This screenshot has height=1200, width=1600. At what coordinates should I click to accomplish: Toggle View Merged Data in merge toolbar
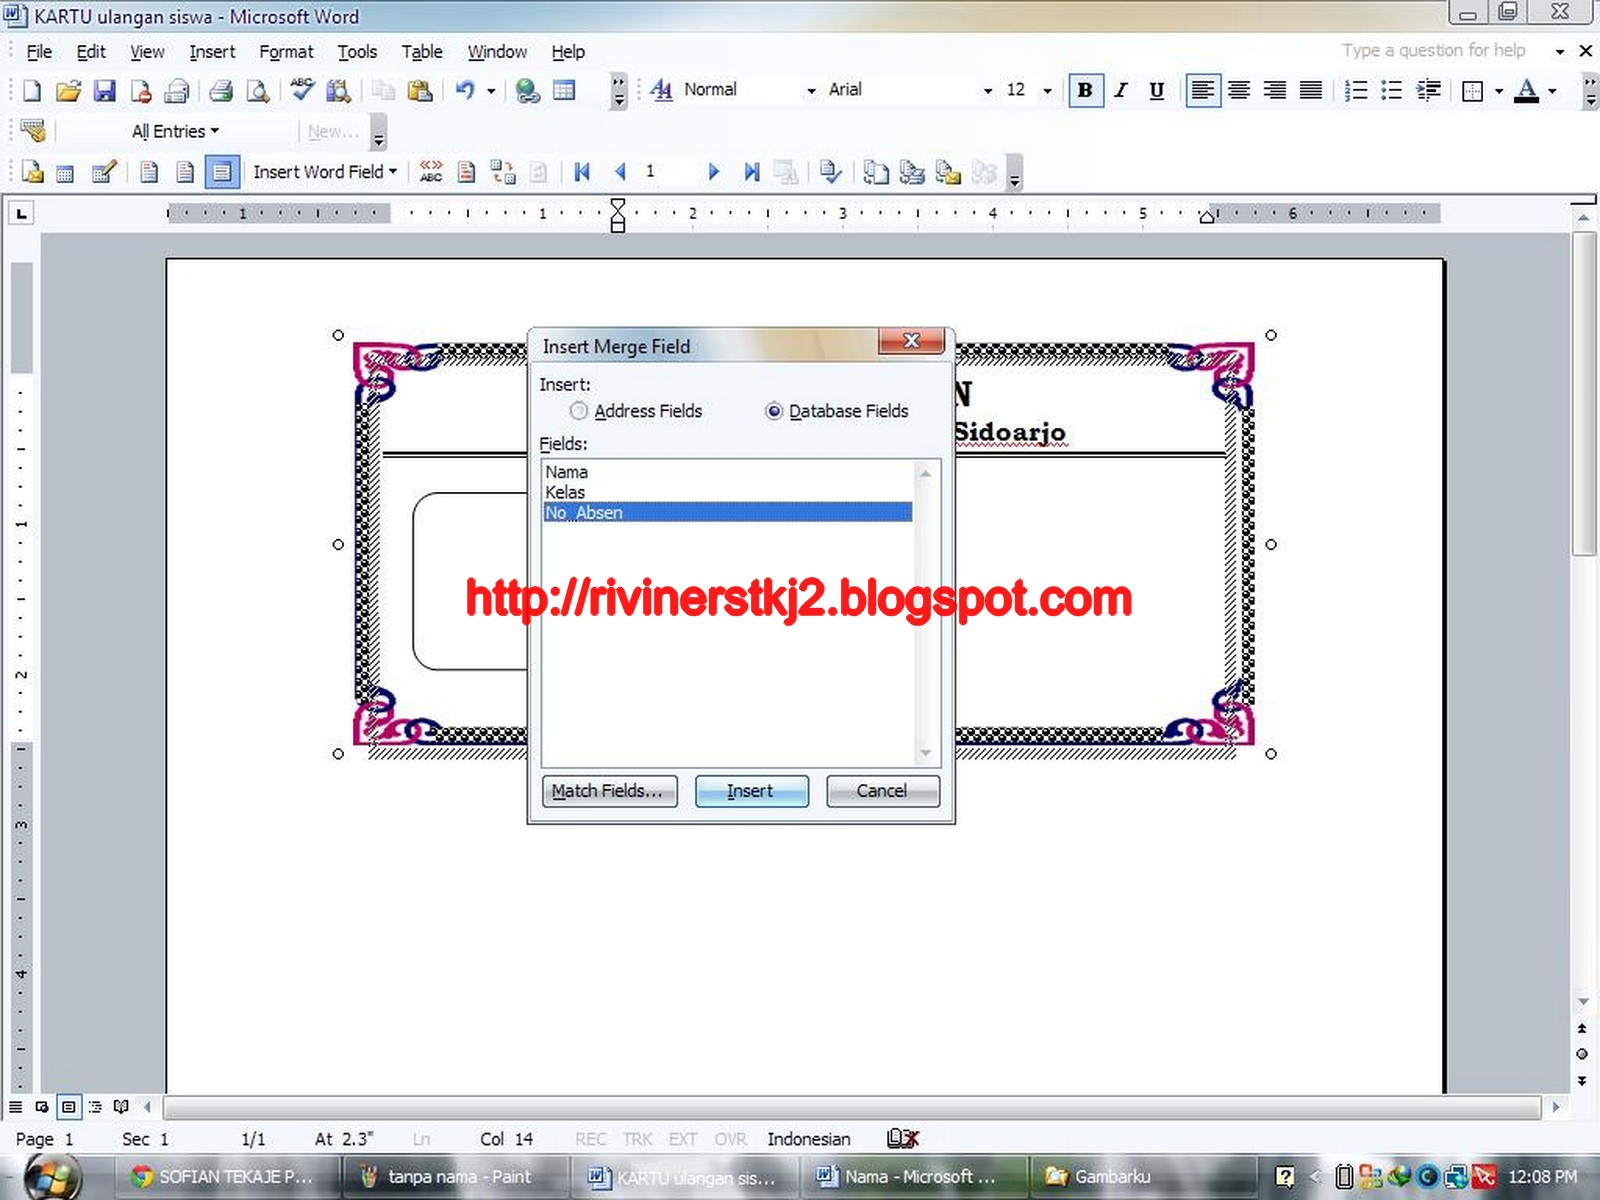[431, 172]
